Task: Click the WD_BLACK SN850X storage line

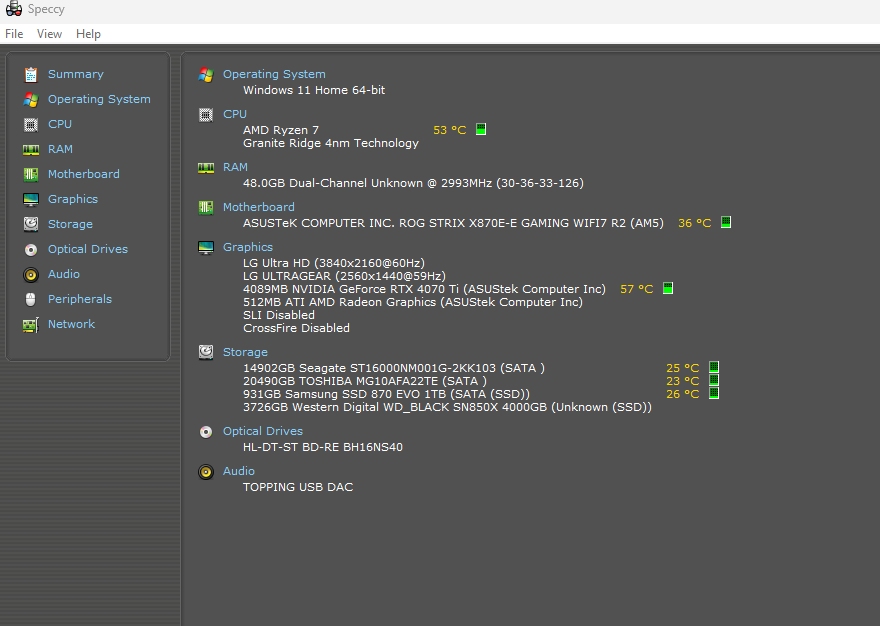Action: [x=448, y=407]
